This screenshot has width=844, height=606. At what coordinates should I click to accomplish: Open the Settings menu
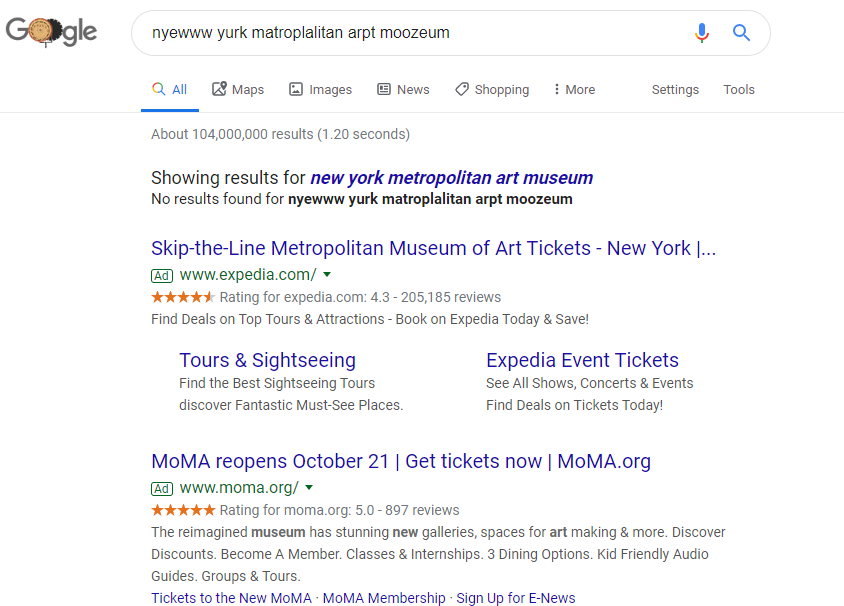click(x=675, y=89)
